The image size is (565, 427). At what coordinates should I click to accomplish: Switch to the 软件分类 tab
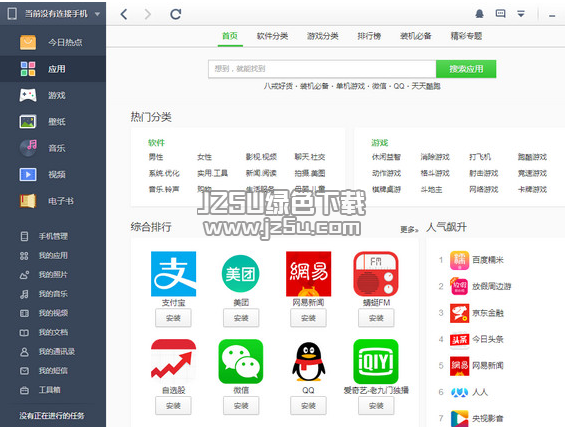click(x=272, y=36)
